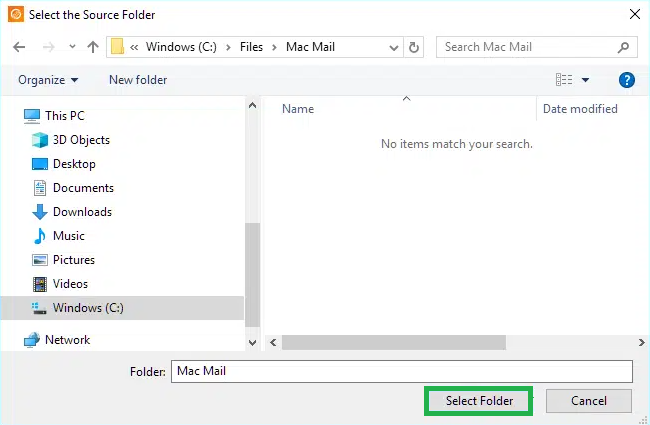The image size is (650, 425).
Task: Click the horizontal scrollbar left arrow
Action: 273,342
